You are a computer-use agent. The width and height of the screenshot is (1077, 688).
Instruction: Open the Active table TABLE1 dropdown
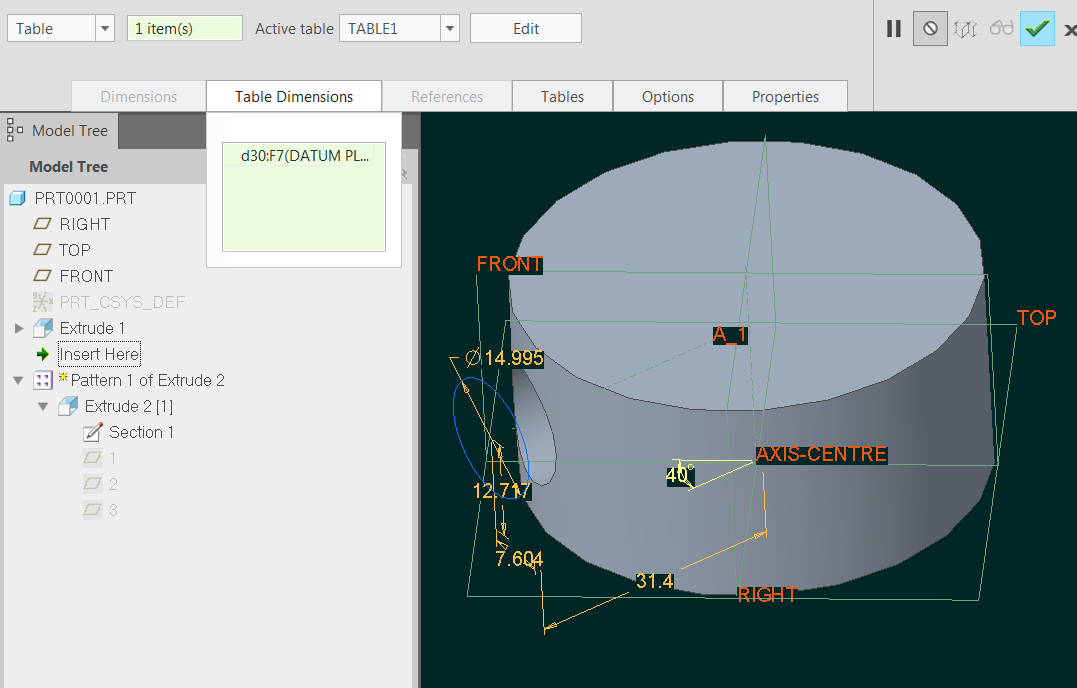(449, 28)
